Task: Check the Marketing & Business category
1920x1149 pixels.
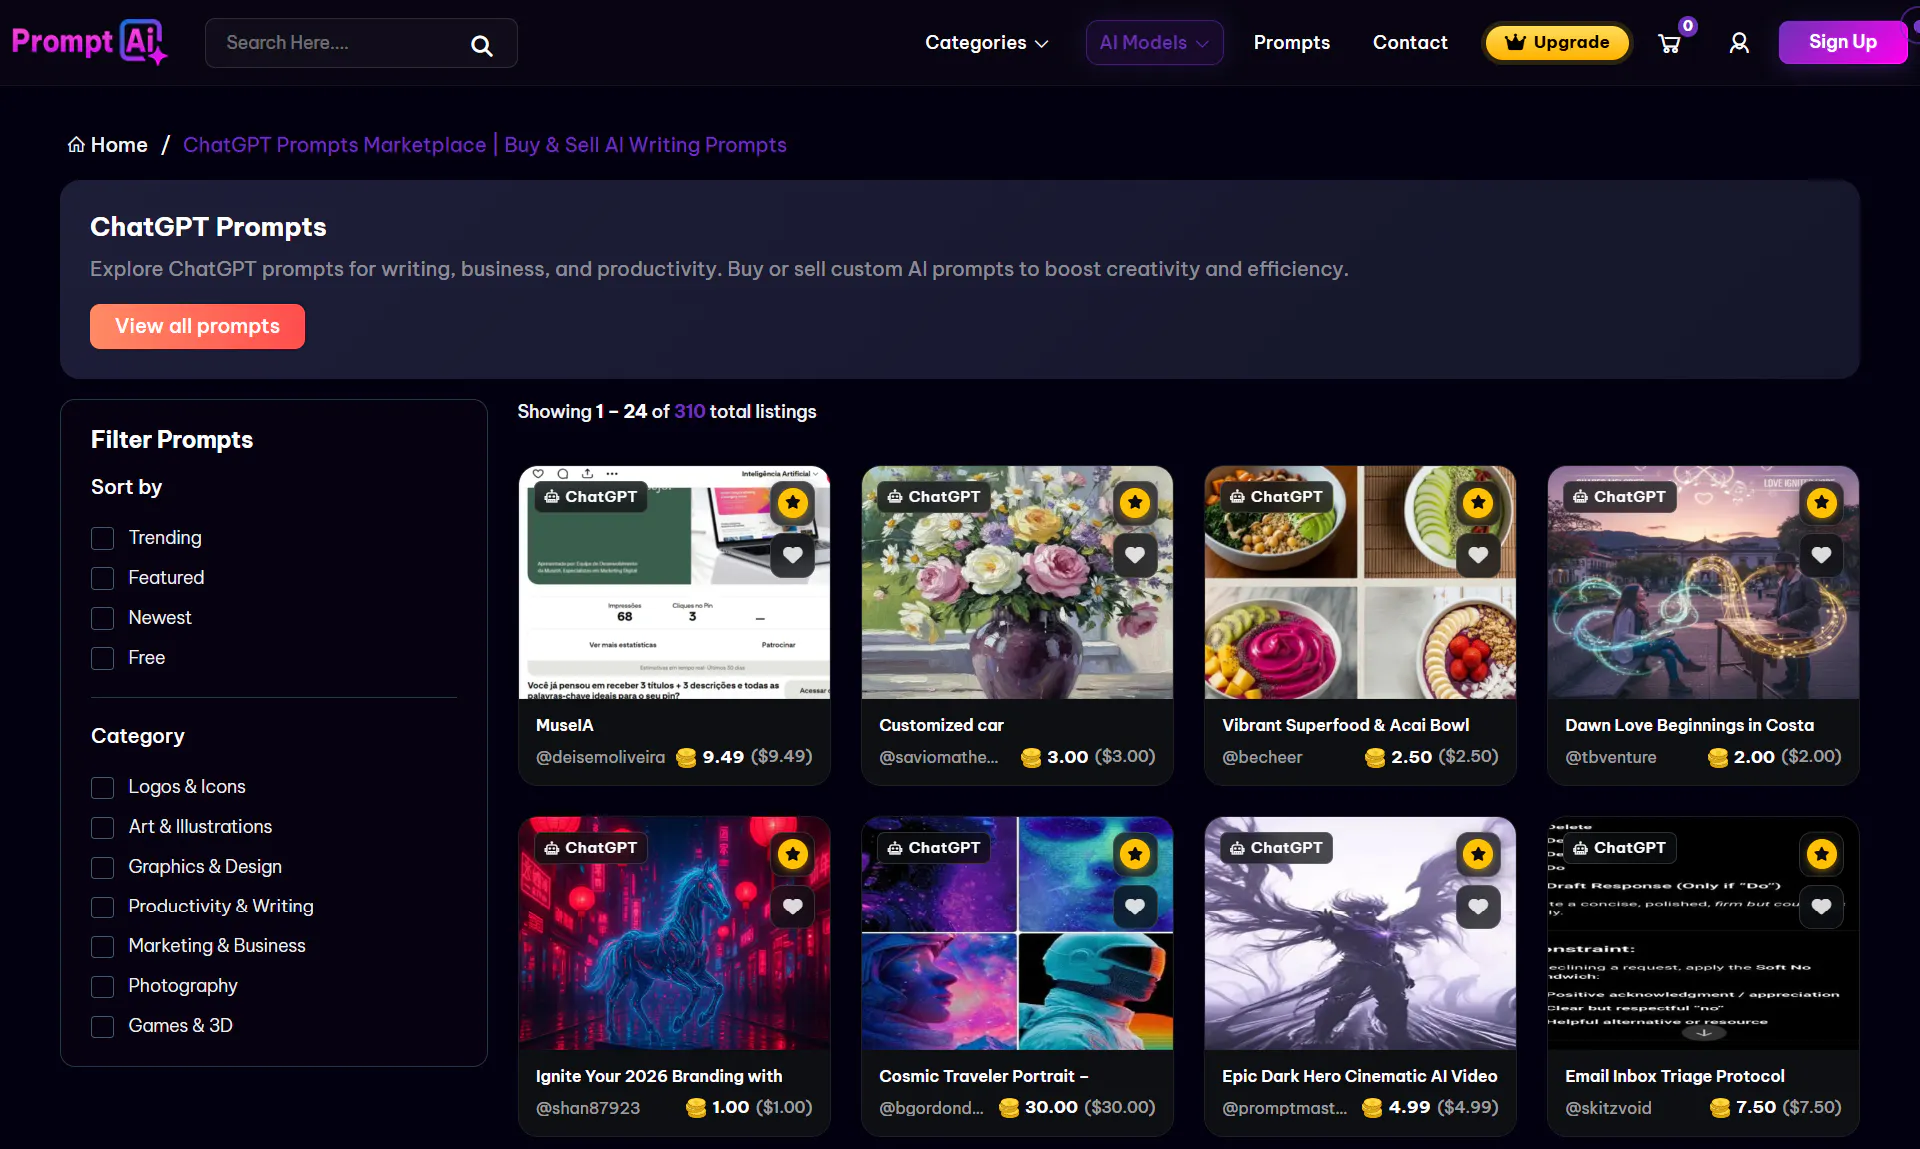Action: click(x=102, y=947)
